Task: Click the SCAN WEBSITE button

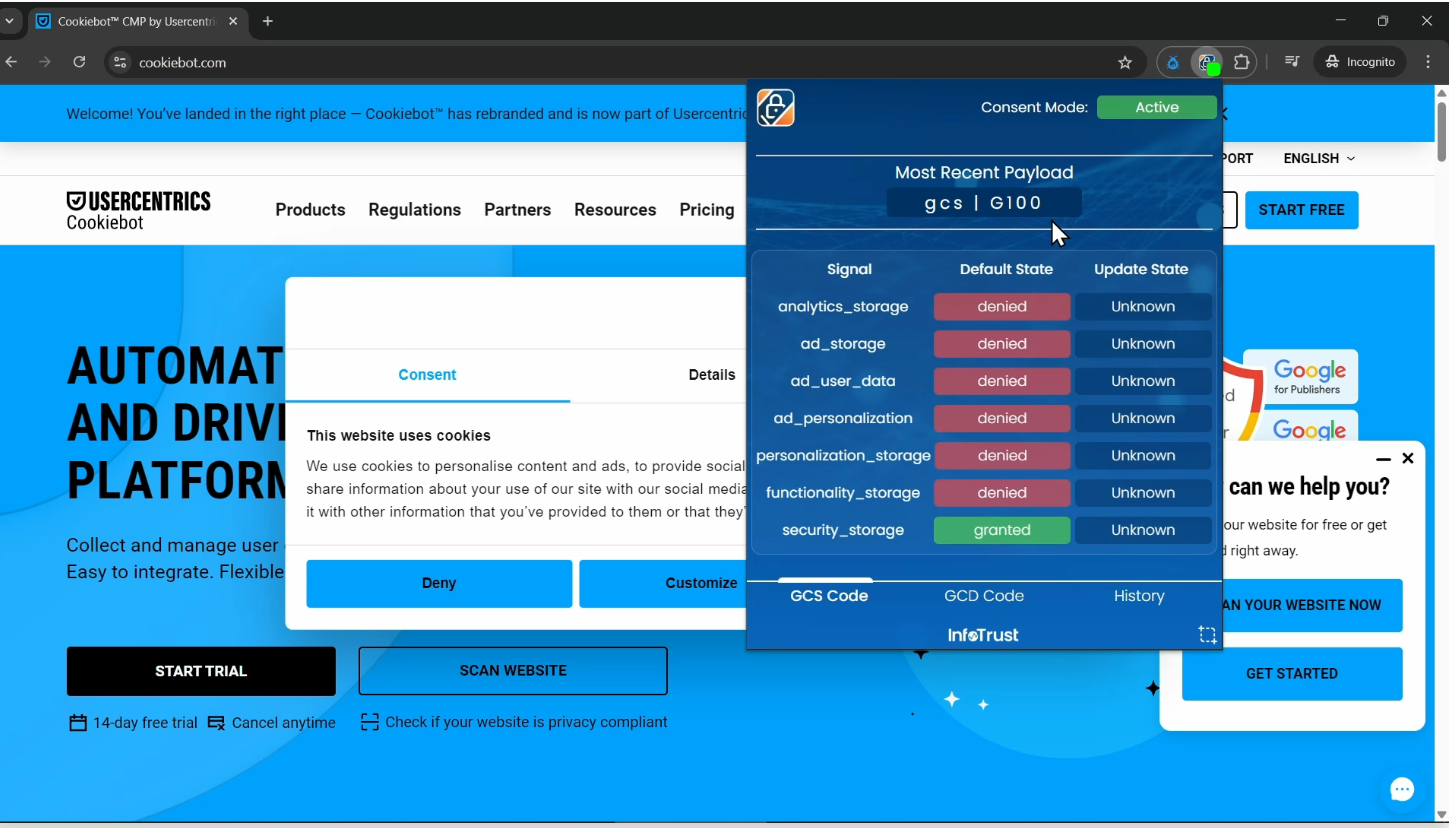Action: [513, 671]
